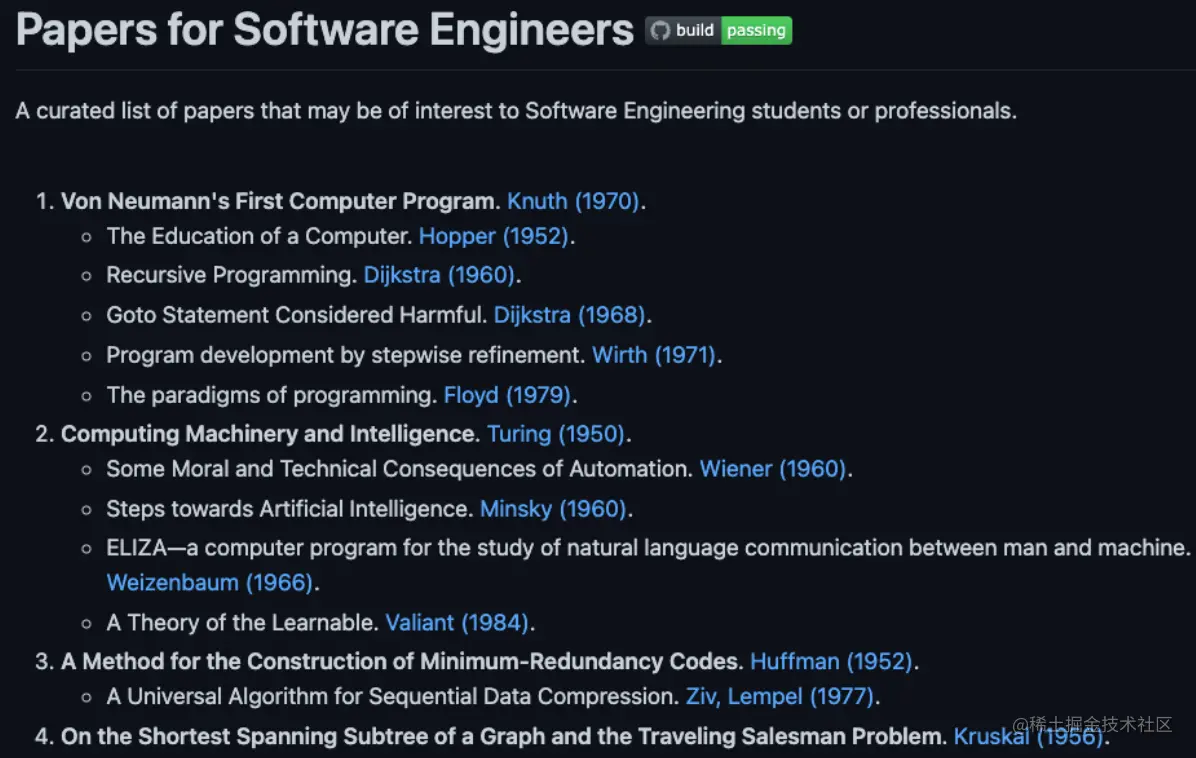1196x758 pixels.
Task: Click the Von Neumann's First Computer Program title
Action: (279, 201)
